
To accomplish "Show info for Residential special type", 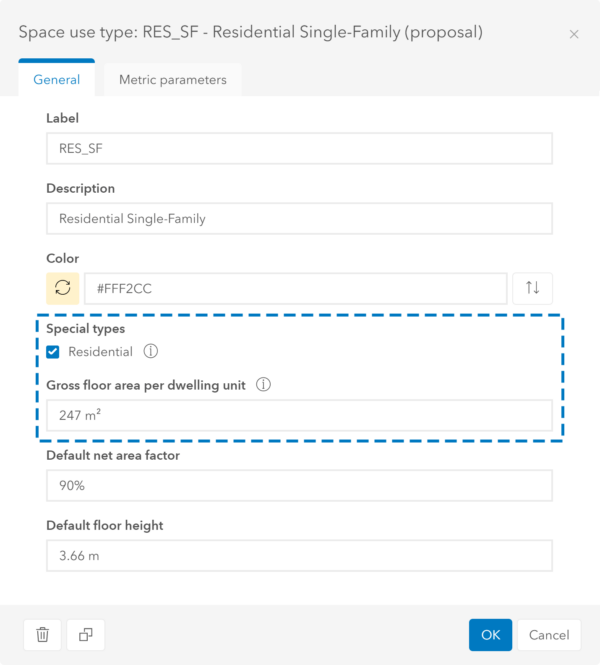I will [151, 352].
